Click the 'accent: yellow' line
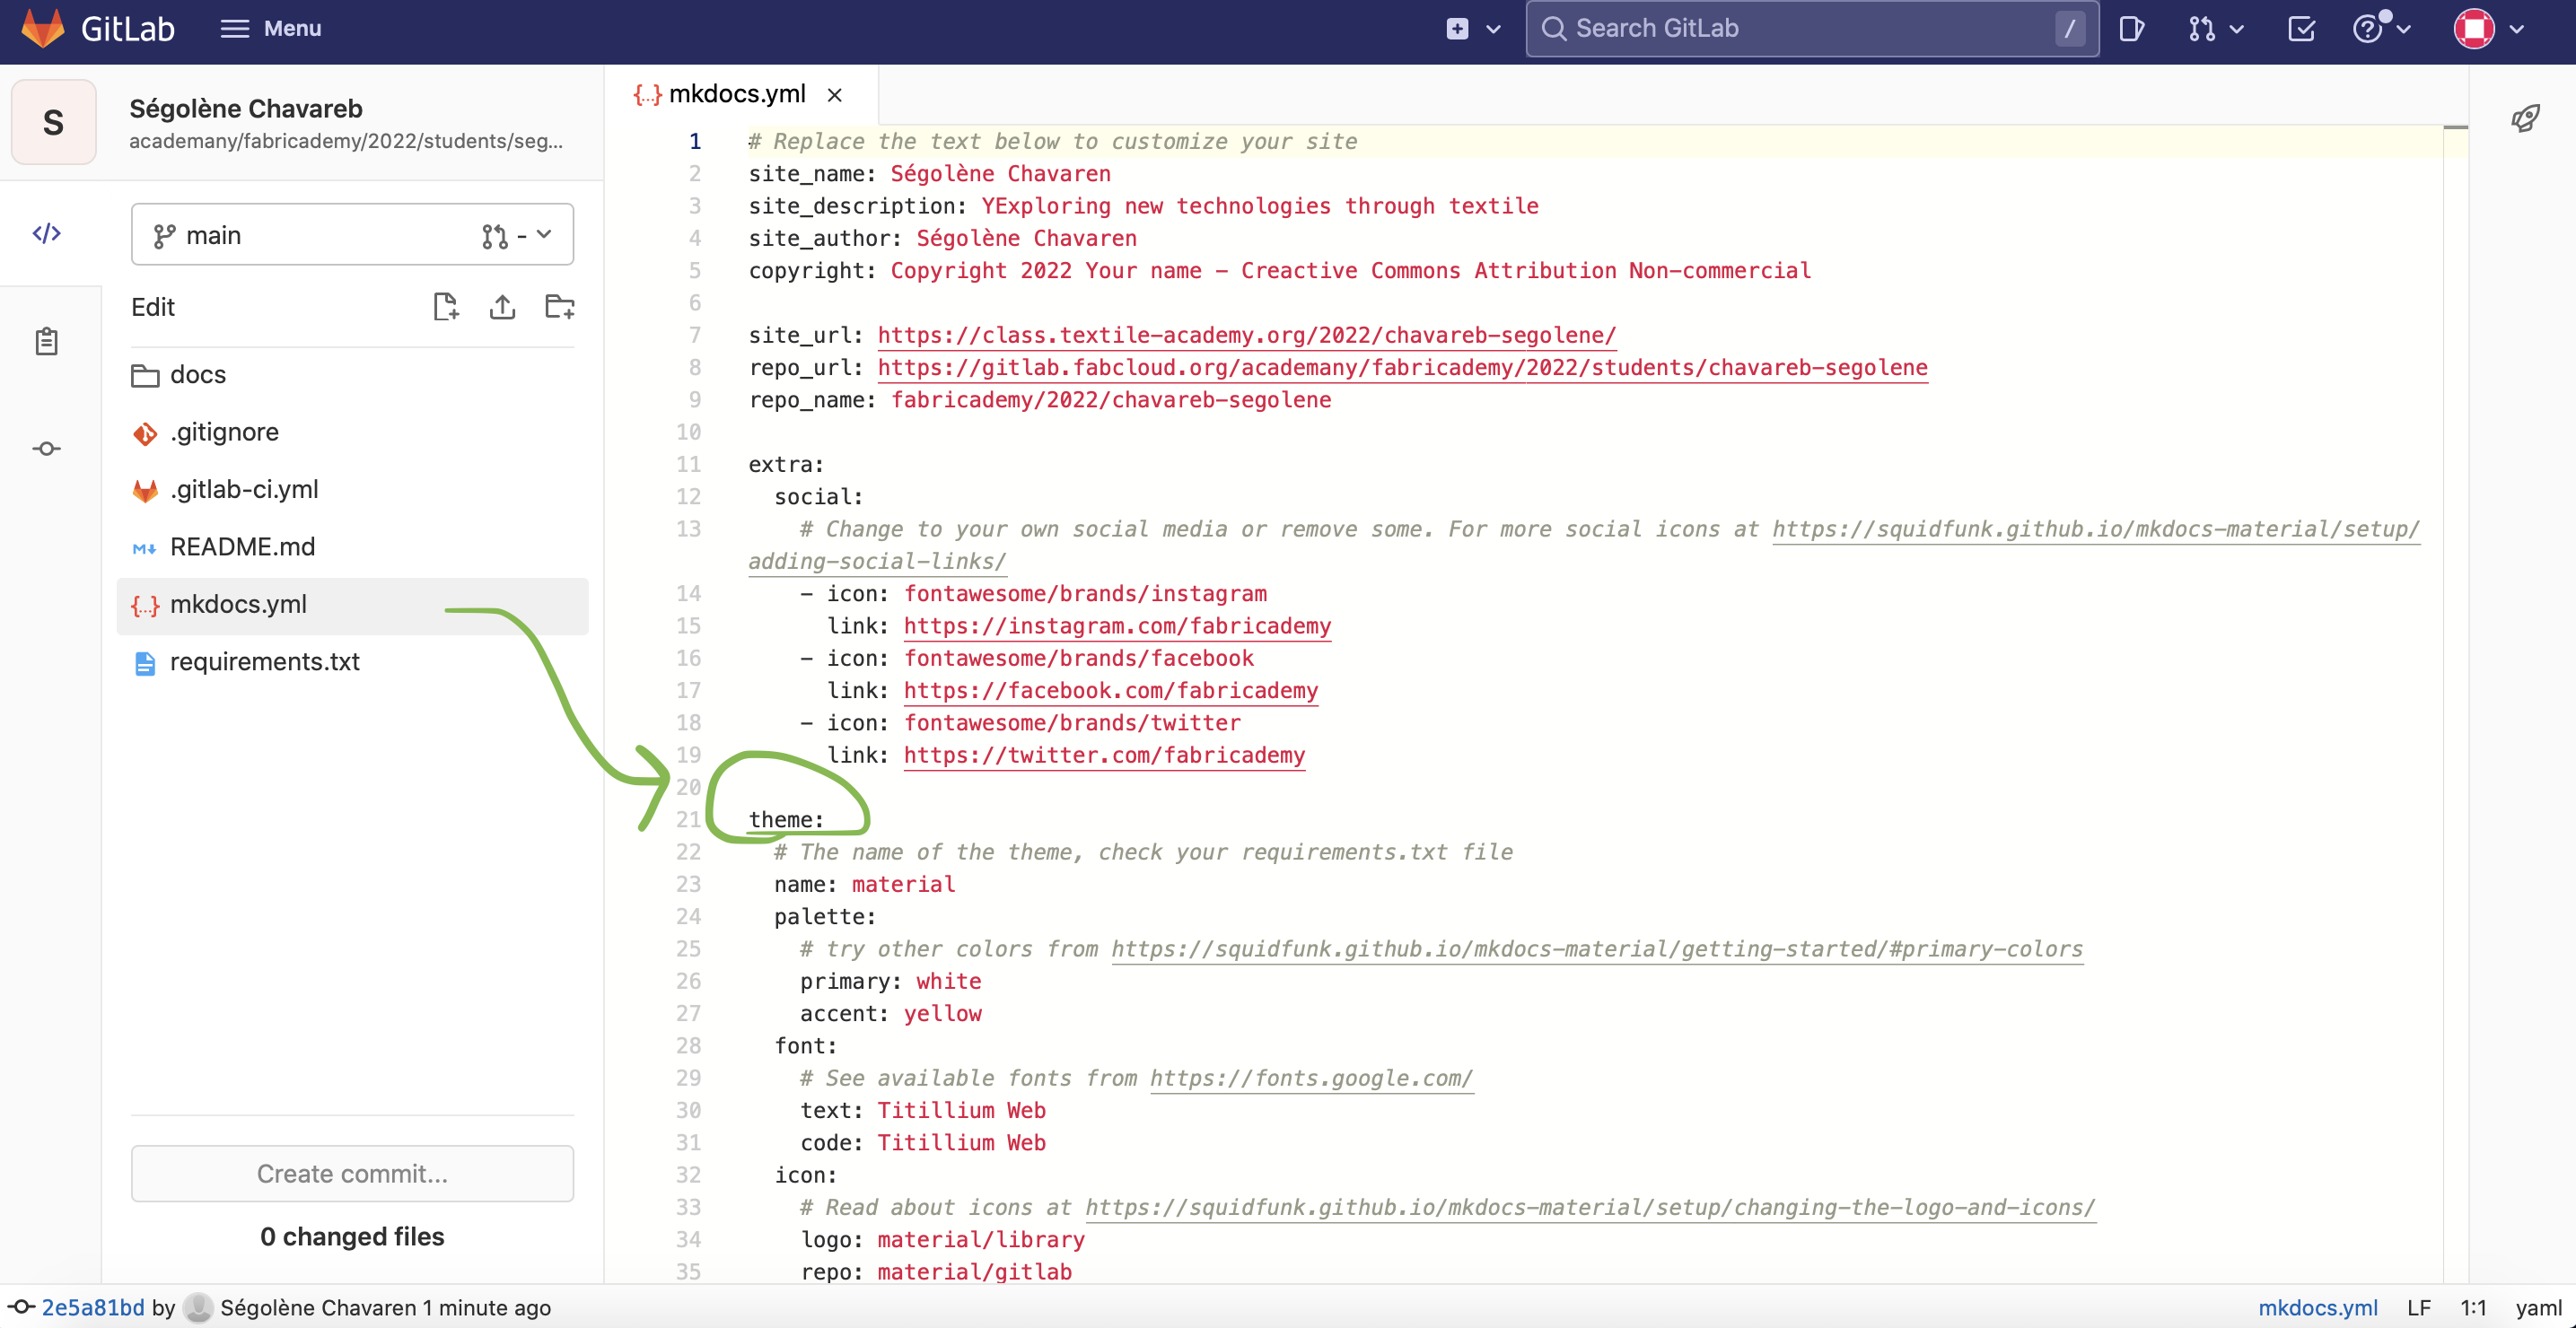This screenshot has width=2576, height=1328. tap(890, 1013)
